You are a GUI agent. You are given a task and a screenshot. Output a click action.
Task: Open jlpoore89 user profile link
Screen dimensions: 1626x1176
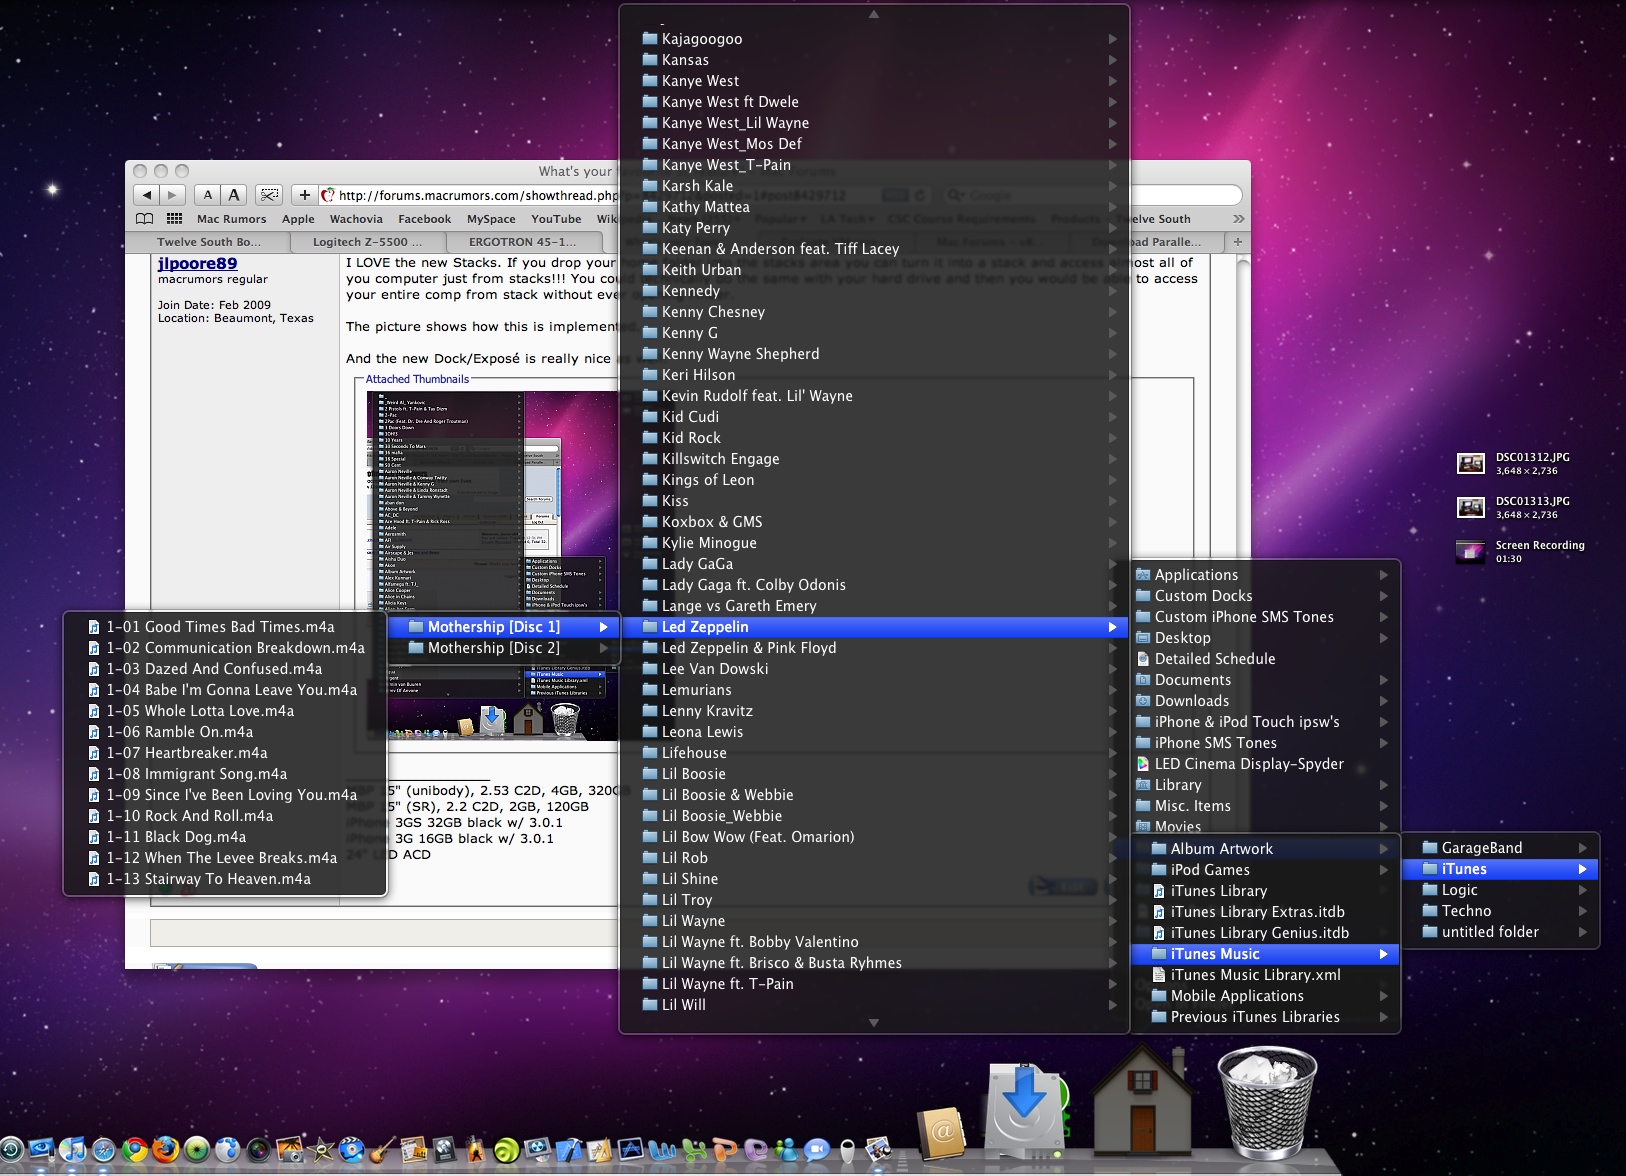197,263
